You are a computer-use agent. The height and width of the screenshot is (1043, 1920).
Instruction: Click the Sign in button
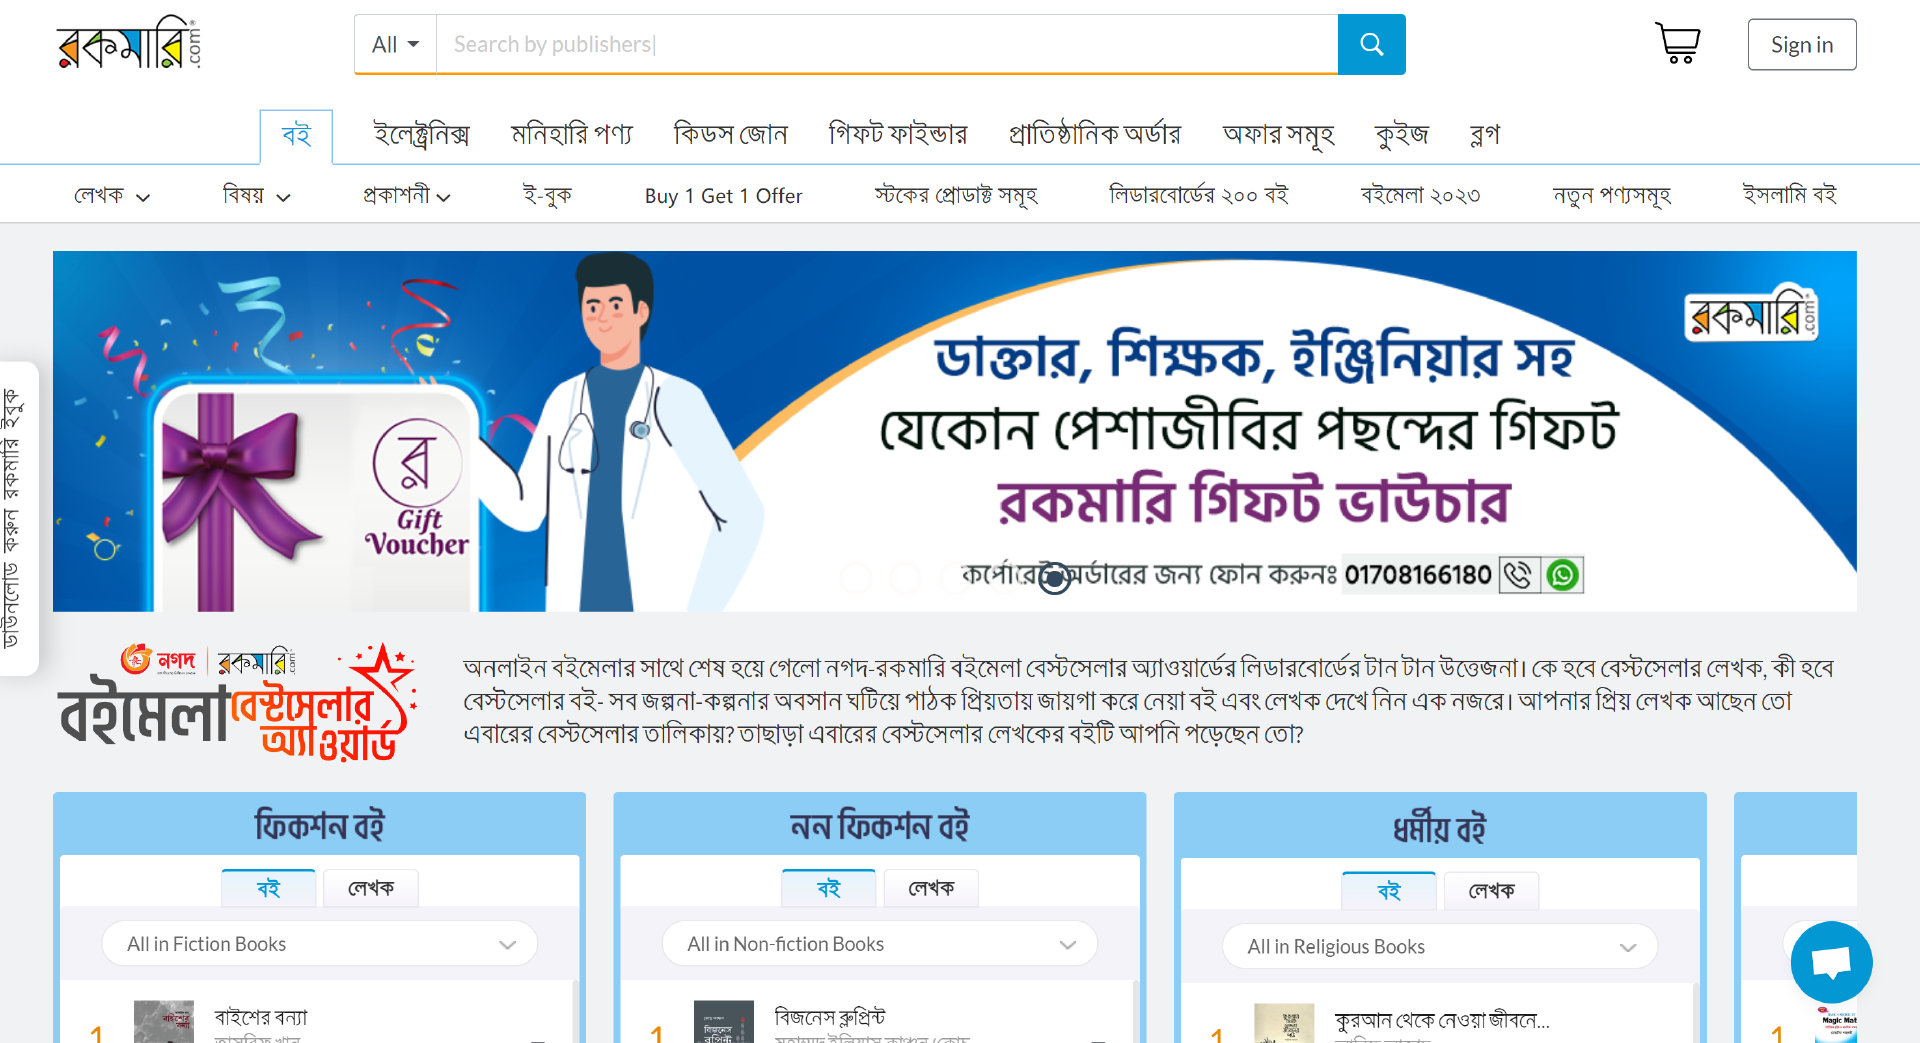pyautogui.click(x=1801, y=44)
